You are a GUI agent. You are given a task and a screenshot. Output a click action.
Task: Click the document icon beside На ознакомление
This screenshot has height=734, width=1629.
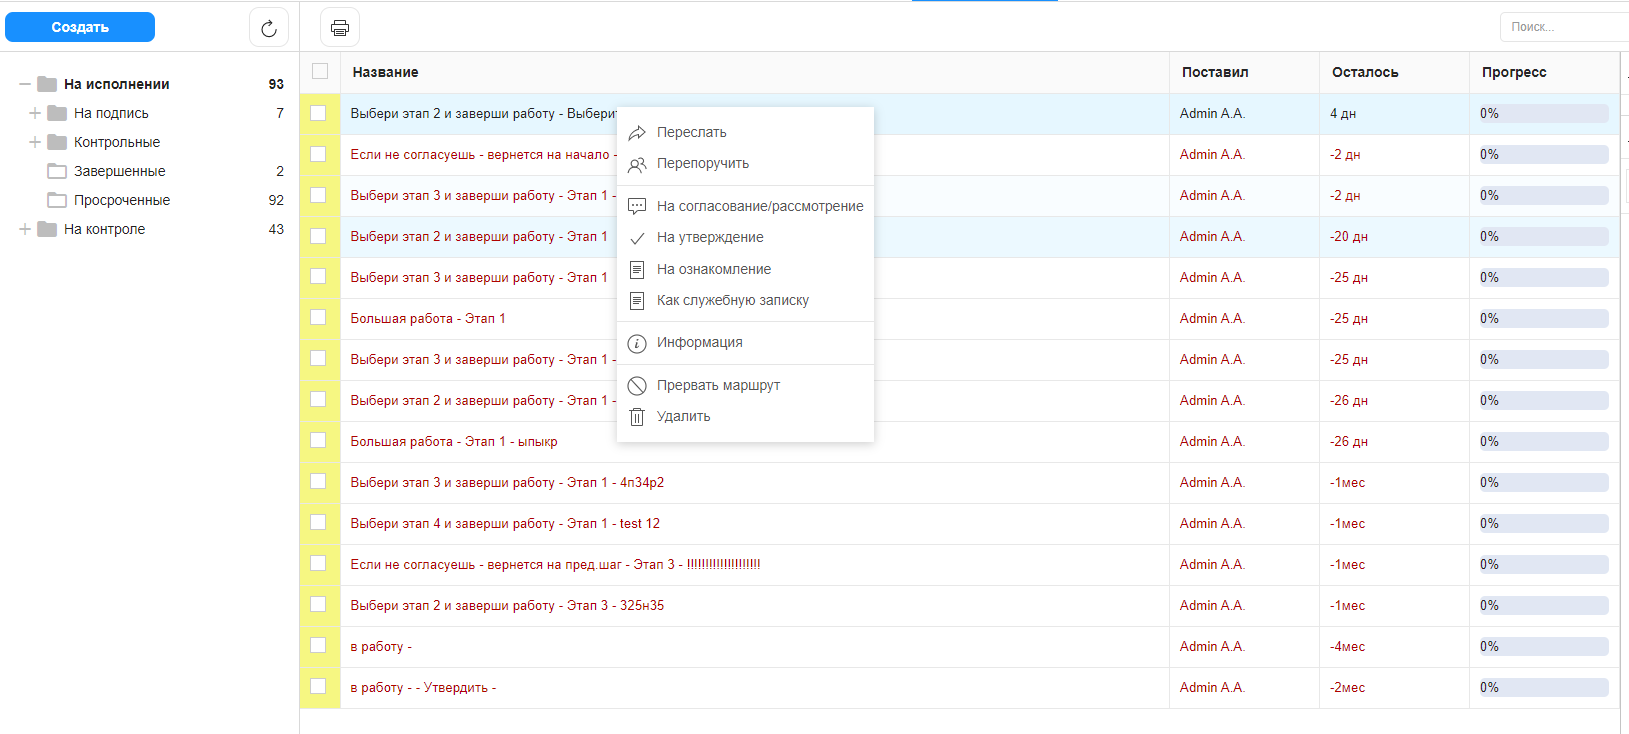[637, 270]
